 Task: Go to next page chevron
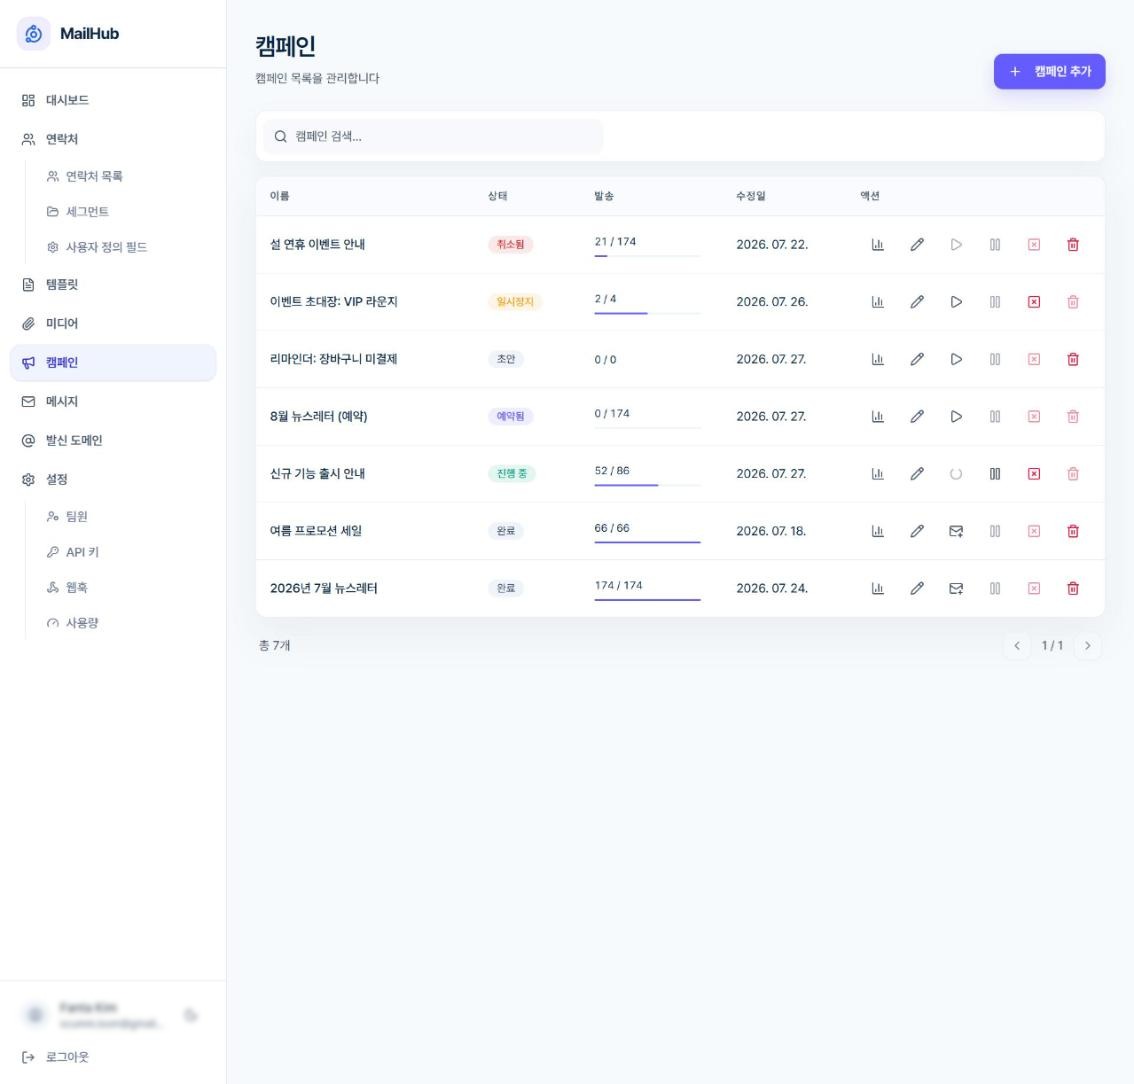pyautogui.click(x=1087, y=646)
